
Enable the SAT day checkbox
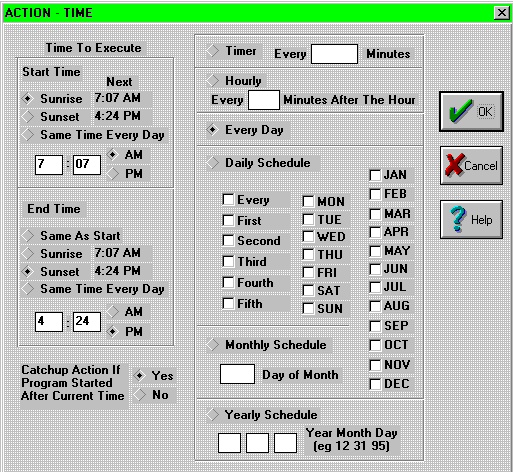coord(308,290)
